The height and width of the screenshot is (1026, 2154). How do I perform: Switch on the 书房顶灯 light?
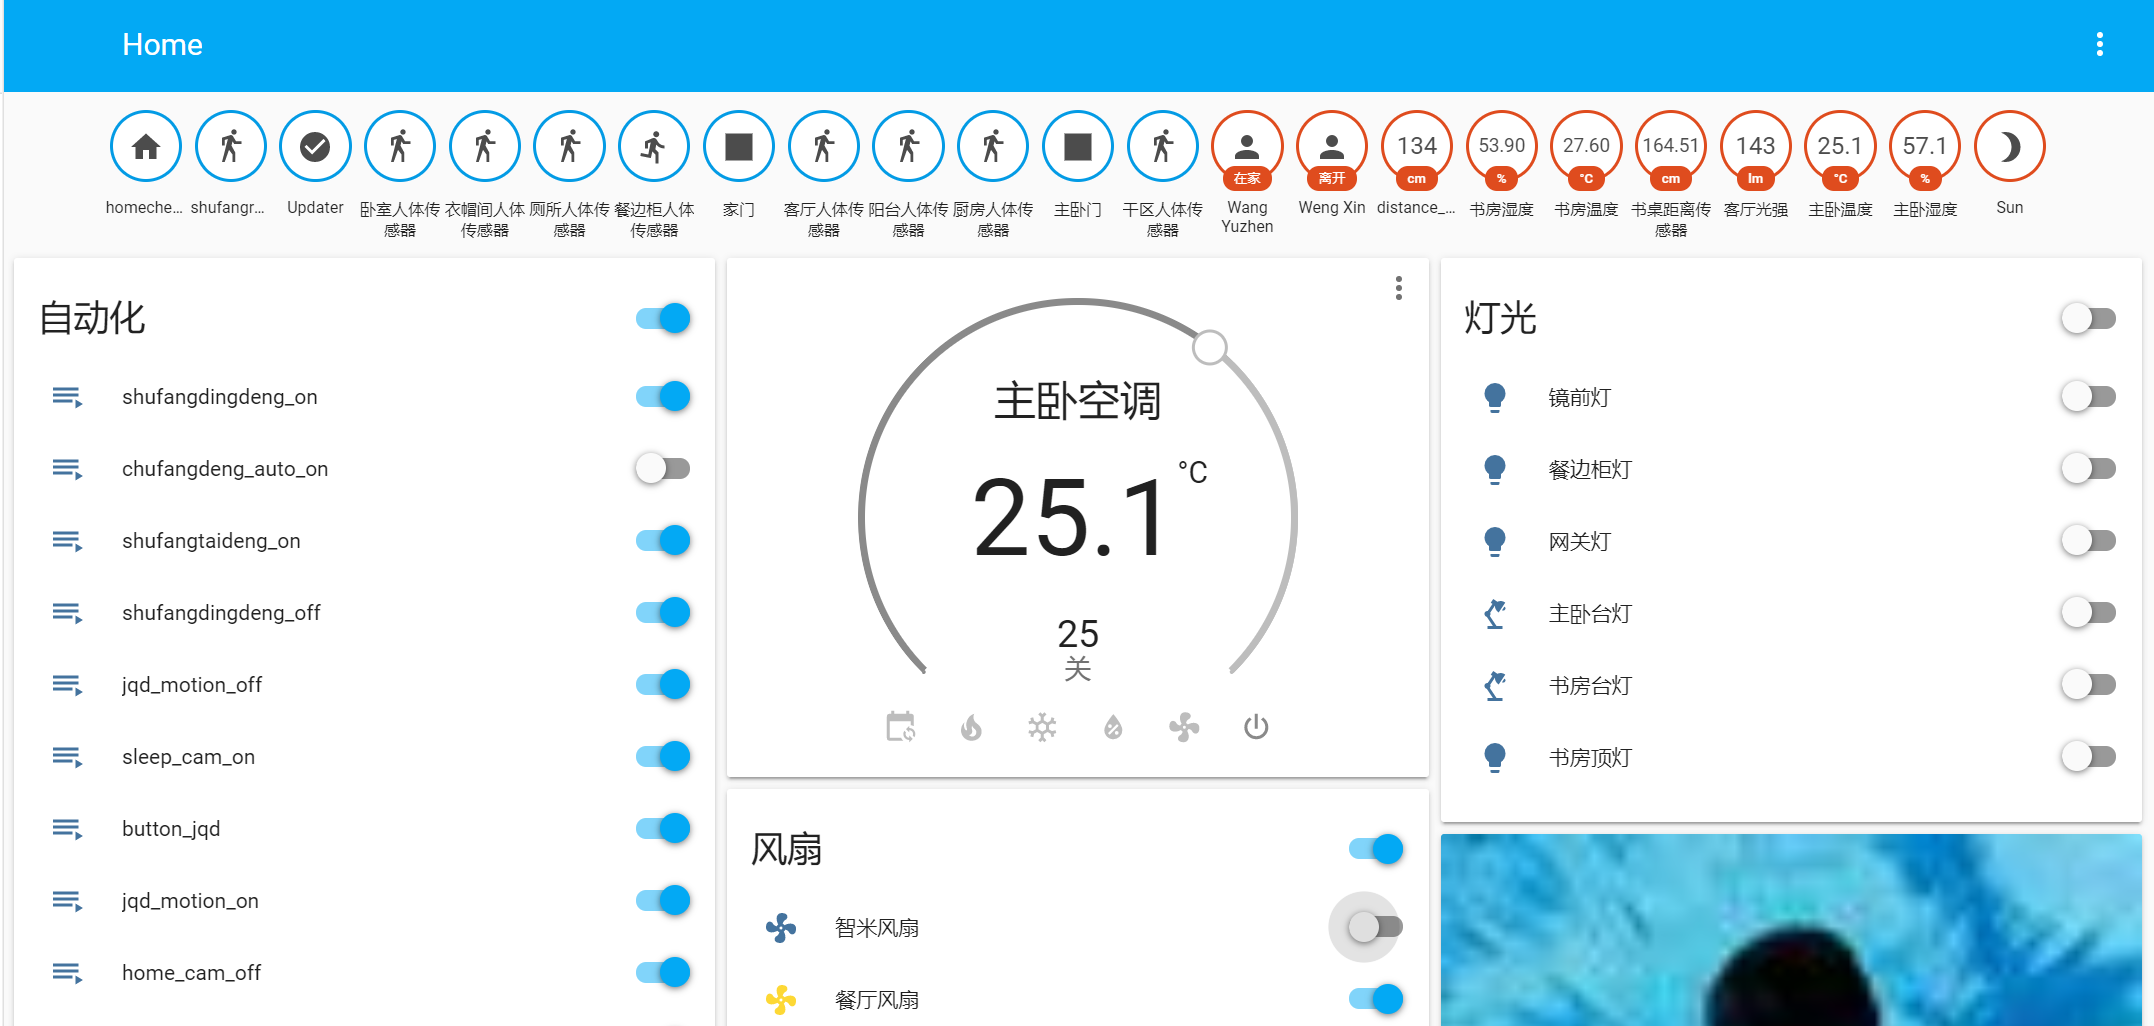[x=2089, y=756]
